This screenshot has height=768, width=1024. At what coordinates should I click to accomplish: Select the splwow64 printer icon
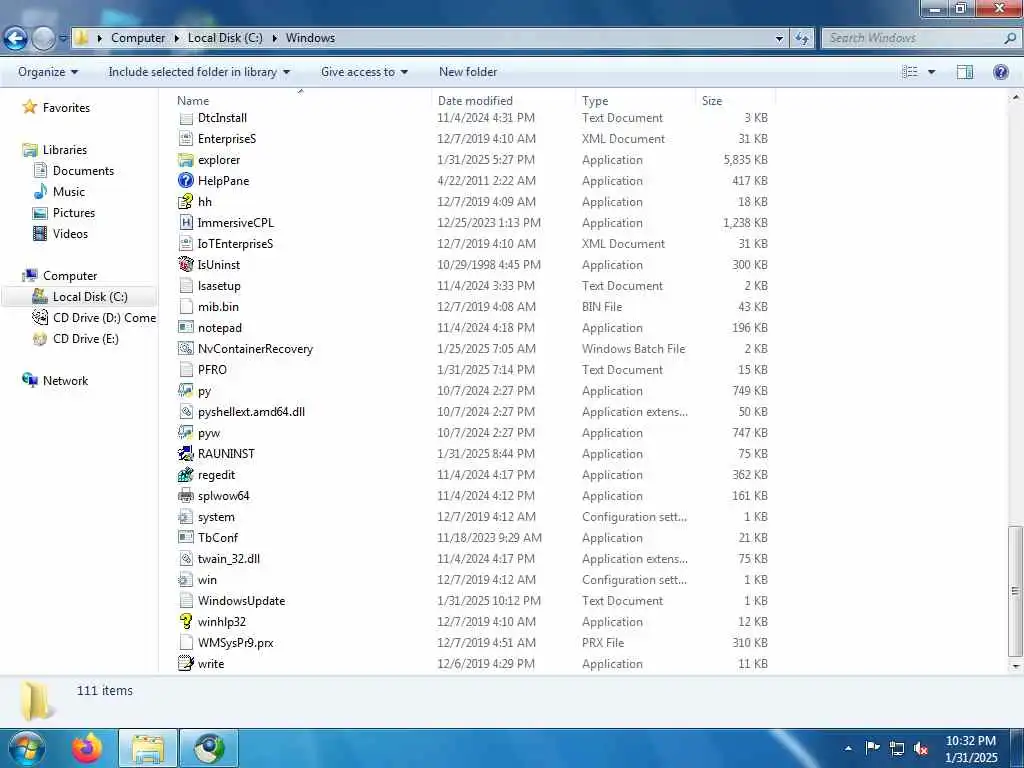pos(186,496)
